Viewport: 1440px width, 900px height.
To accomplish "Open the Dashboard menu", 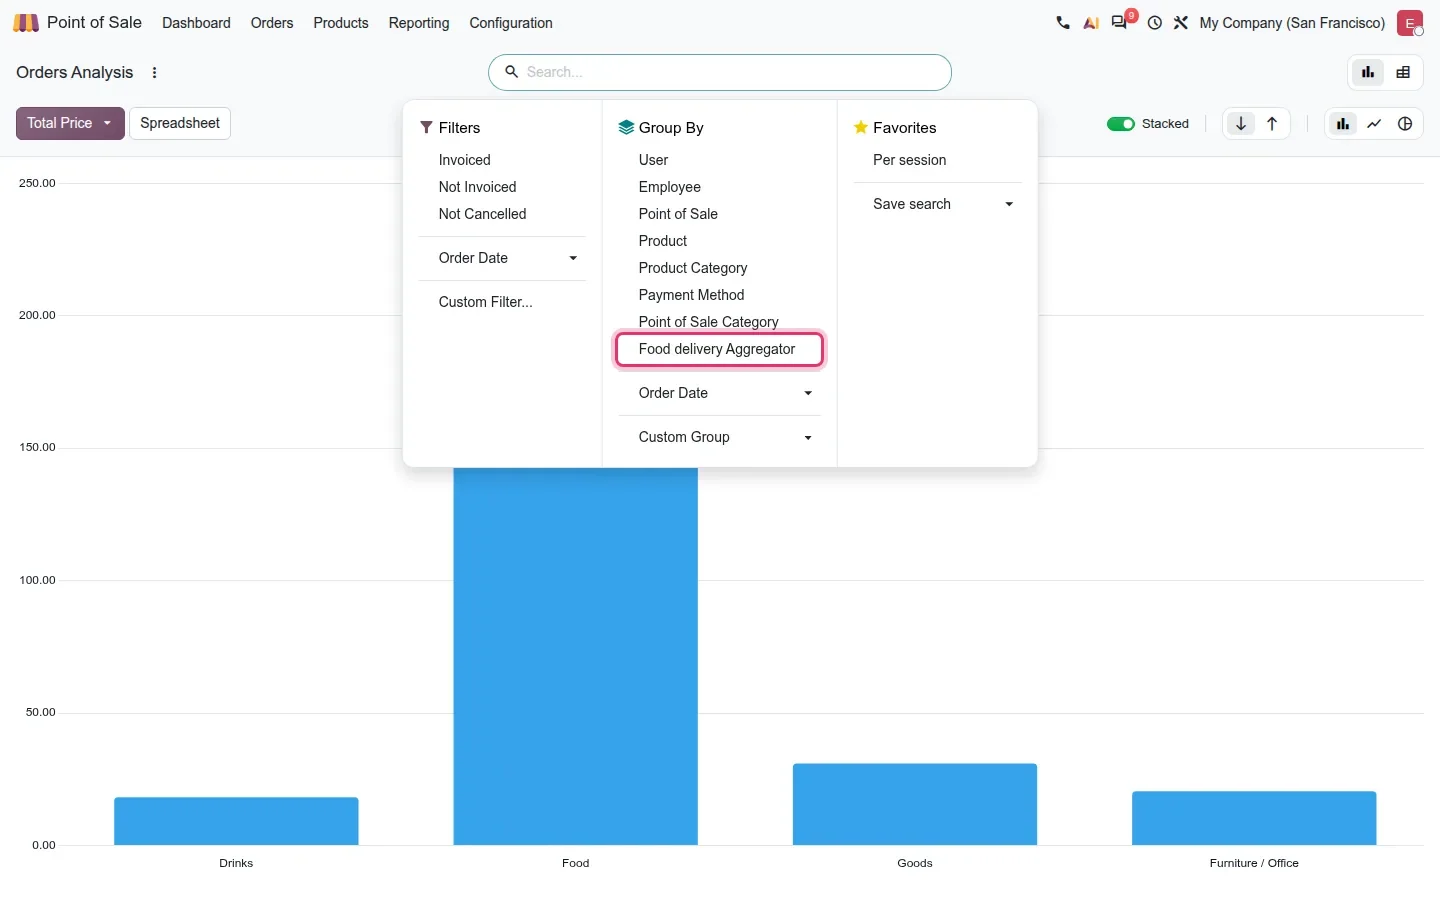I will 196,23.
